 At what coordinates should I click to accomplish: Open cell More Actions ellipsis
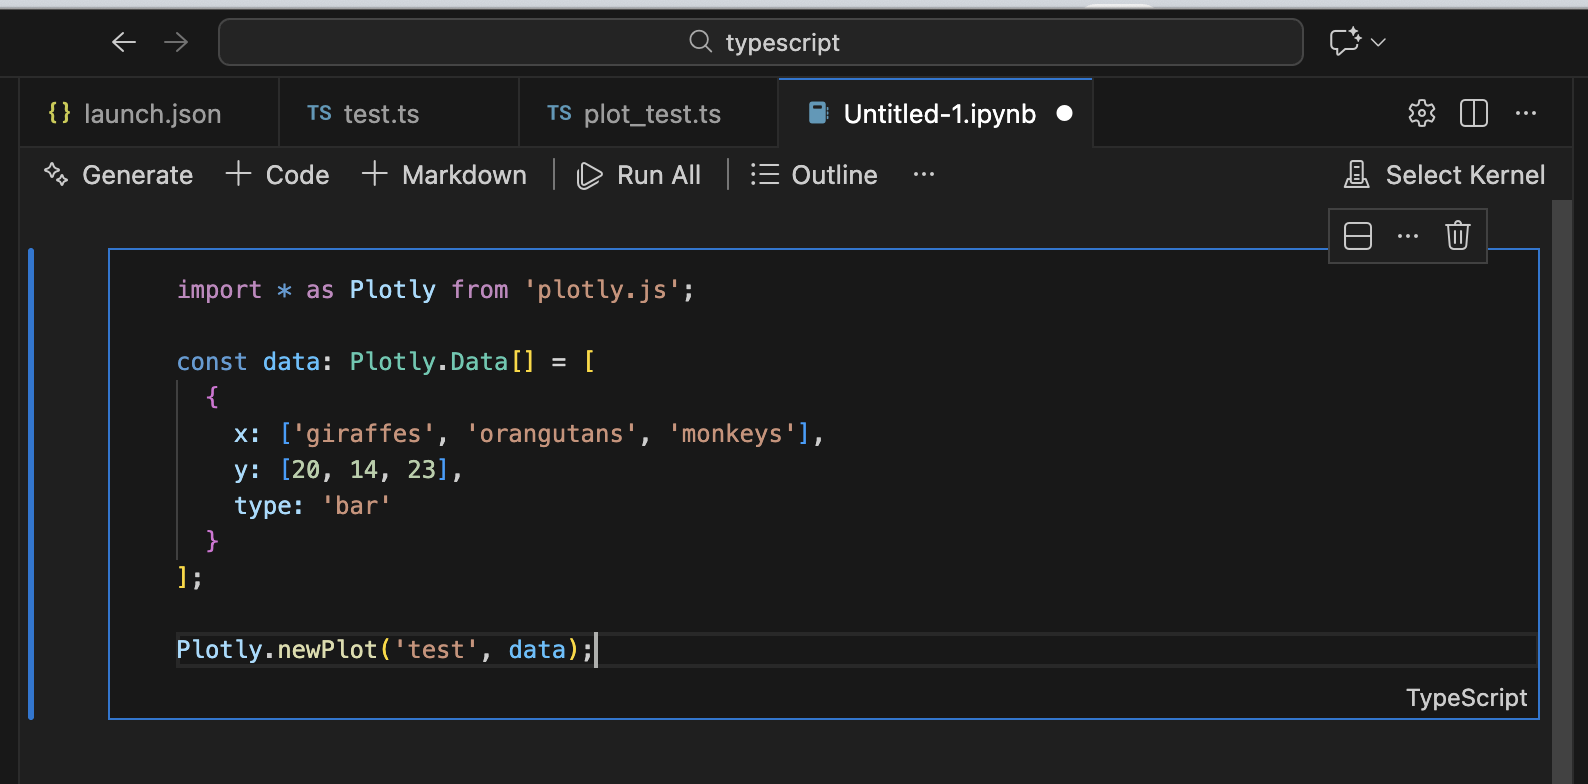[x=1408, y=236]
